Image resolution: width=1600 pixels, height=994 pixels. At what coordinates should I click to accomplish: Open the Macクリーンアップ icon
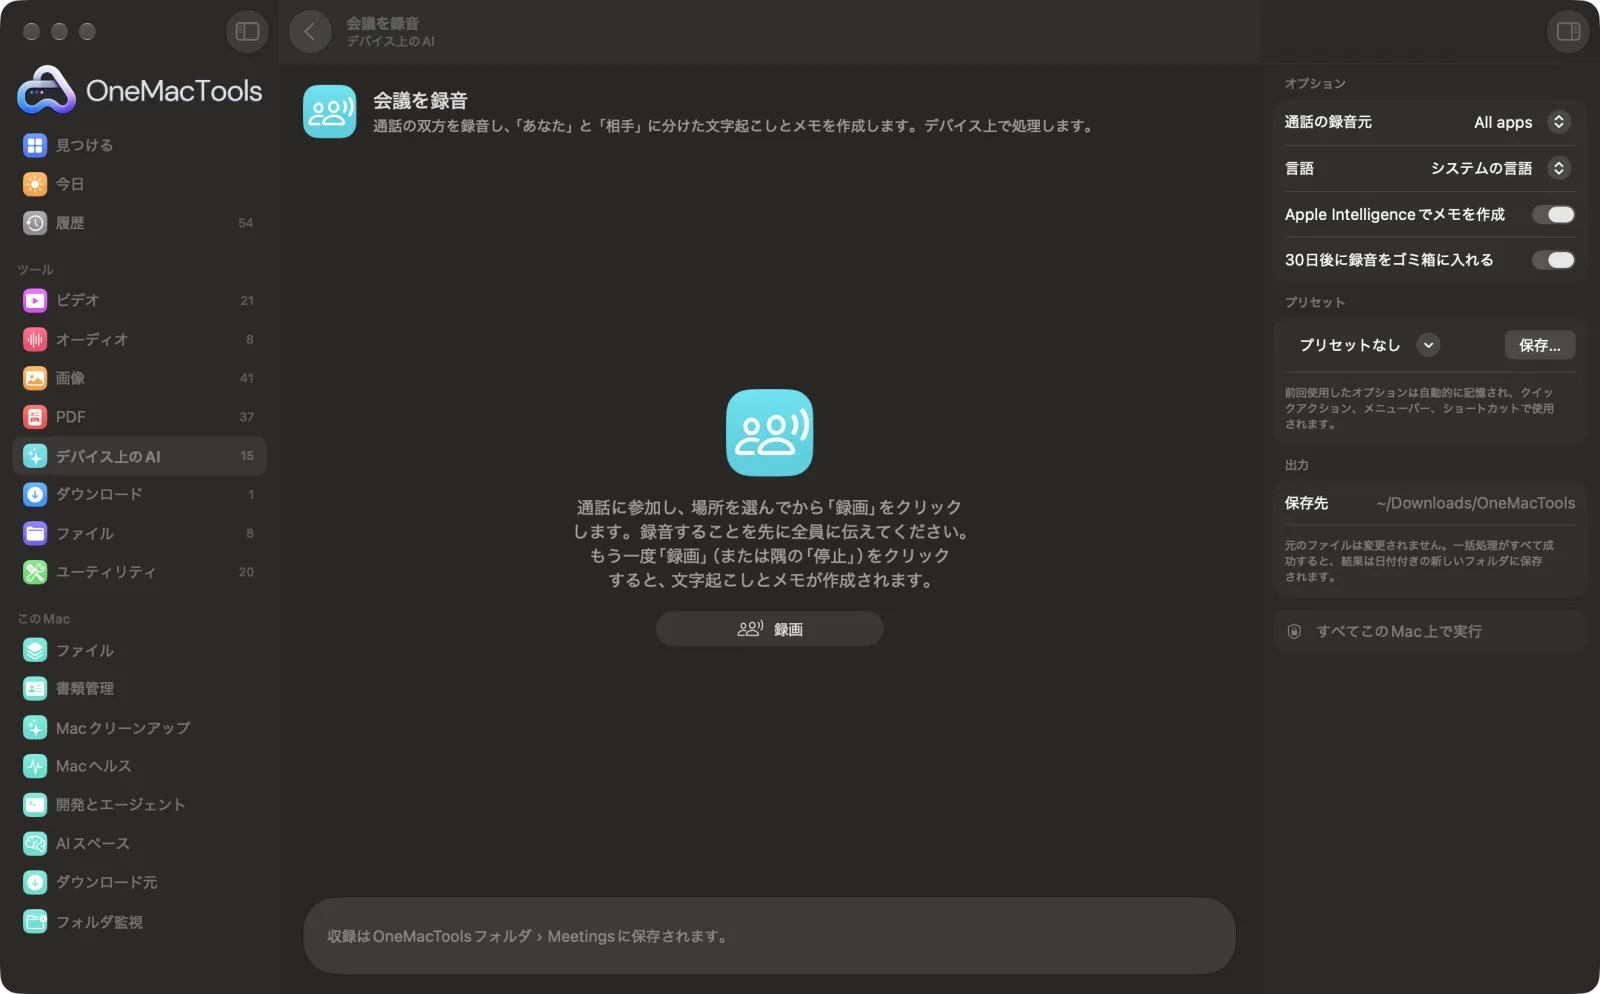tap(35, 727)
